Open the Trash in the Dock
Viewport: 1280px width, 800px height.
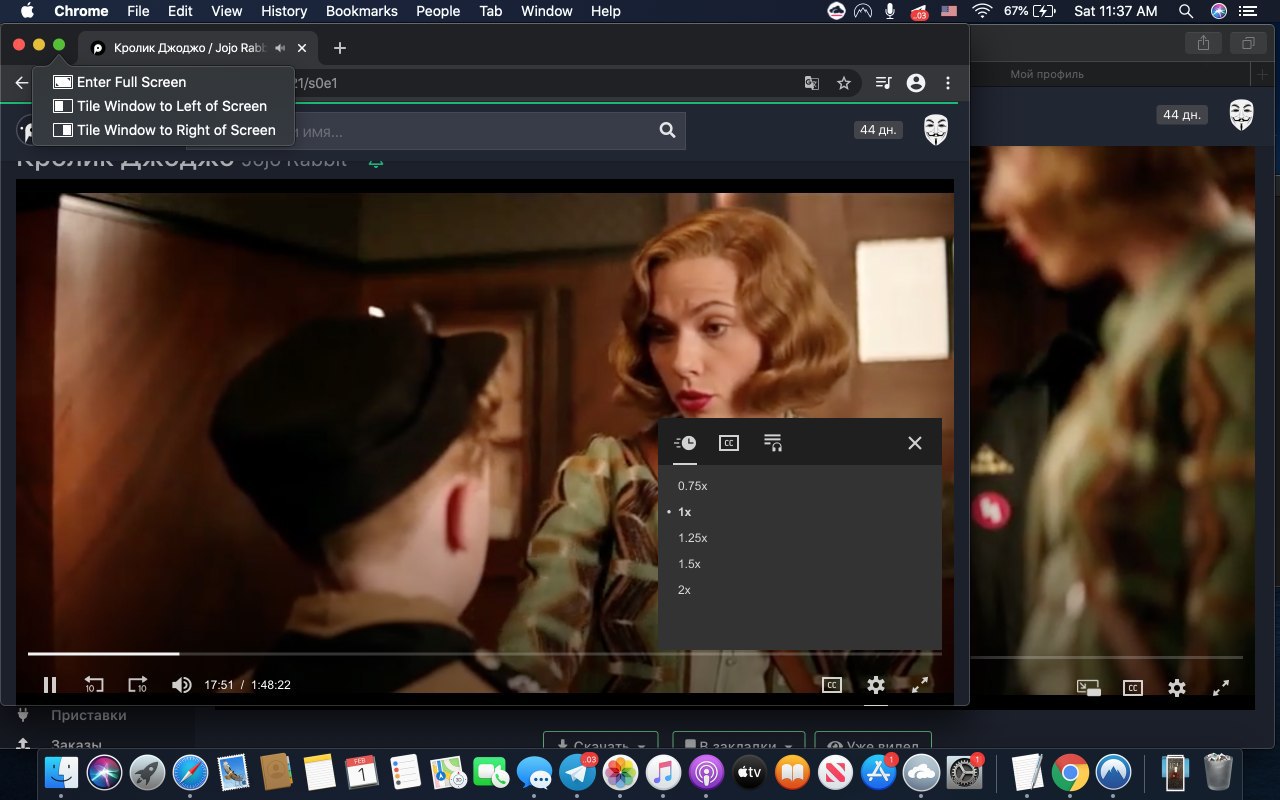click(x=1218, y=773)
